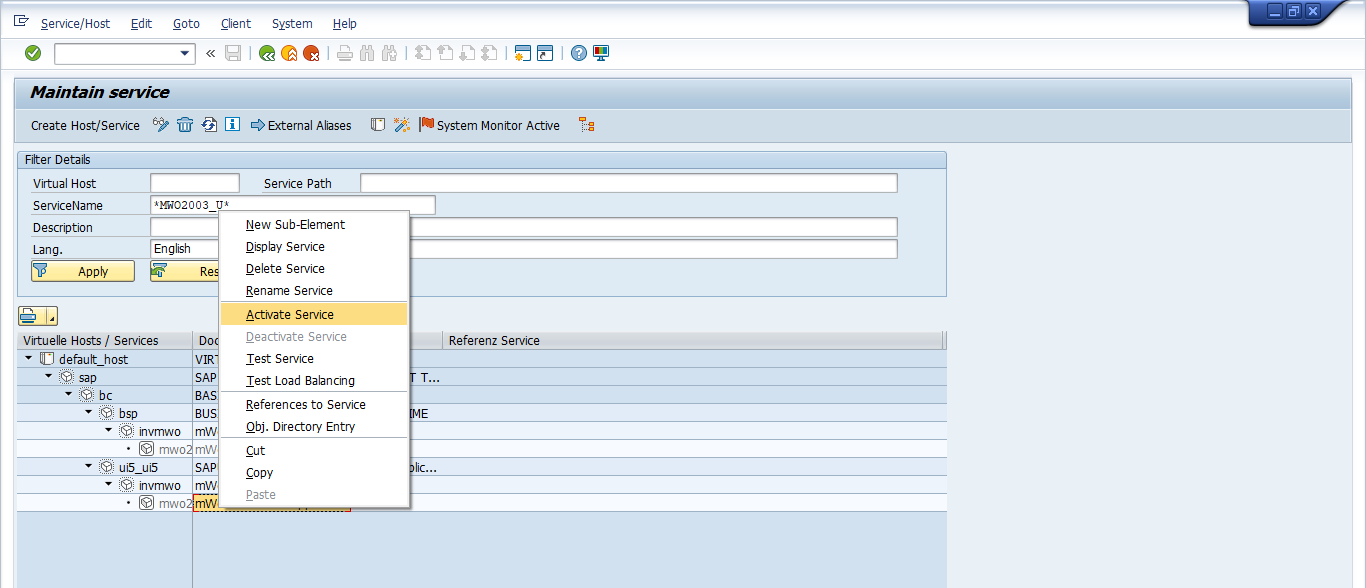The image size is (1366, 588).
Task: Click the magic wand icon
Action: point(401,125)
